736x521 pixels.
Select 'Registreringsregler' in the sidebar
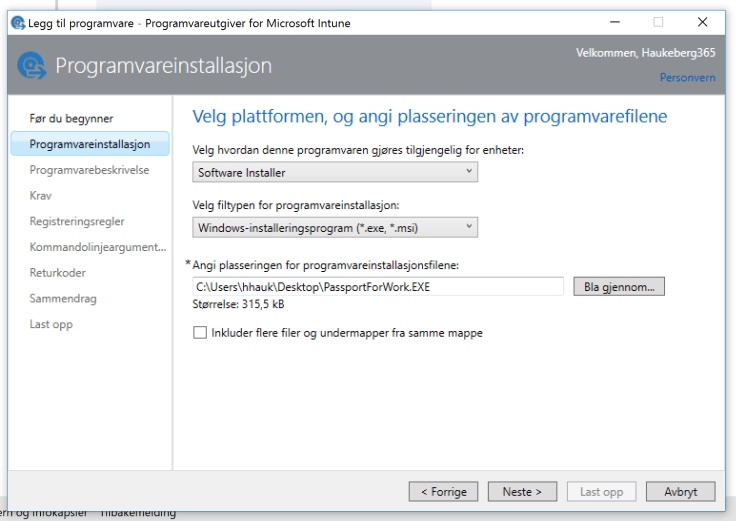[x=77, y=221]
